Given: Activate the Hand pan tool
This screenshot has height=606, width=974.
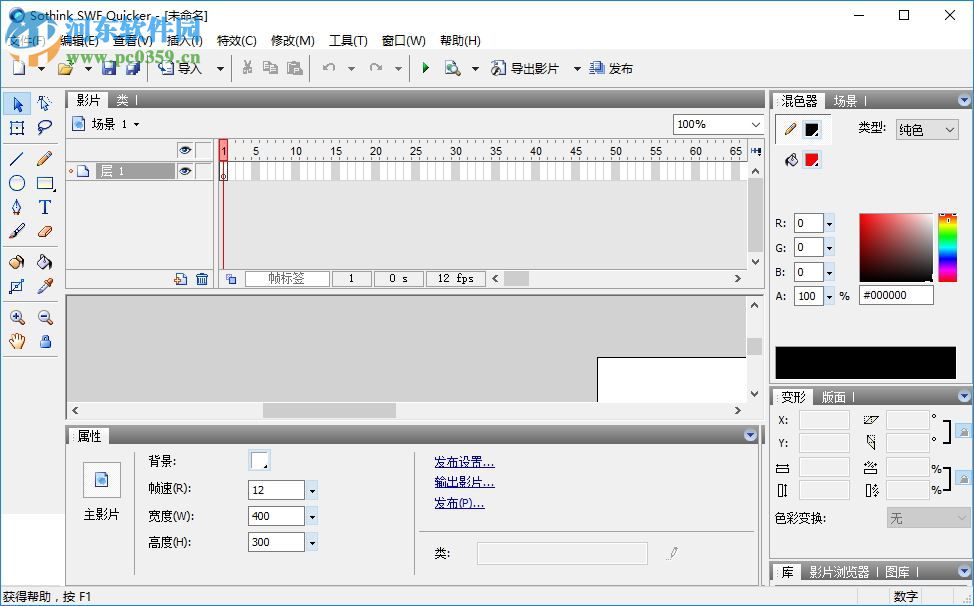Looking at the screenshot, I should point(16,342).
